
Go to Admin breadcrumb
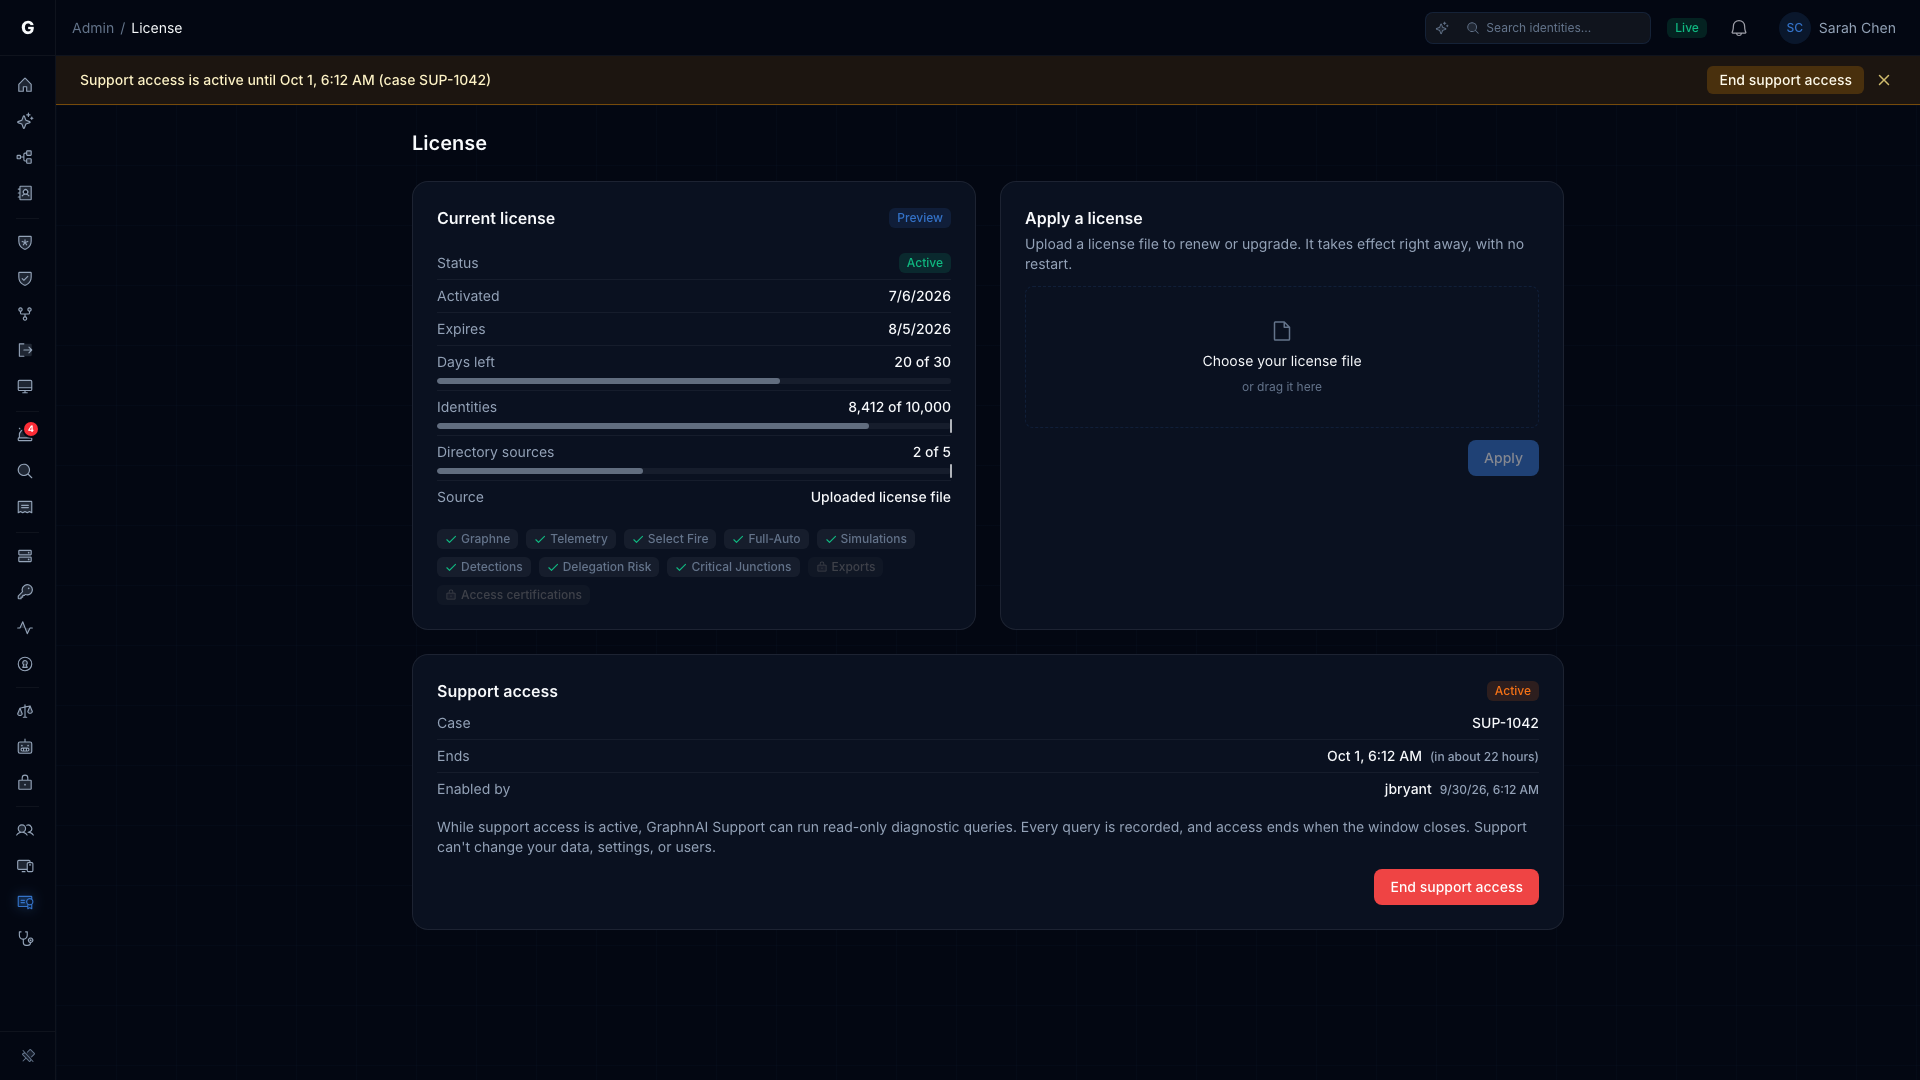tap(93, 28)
